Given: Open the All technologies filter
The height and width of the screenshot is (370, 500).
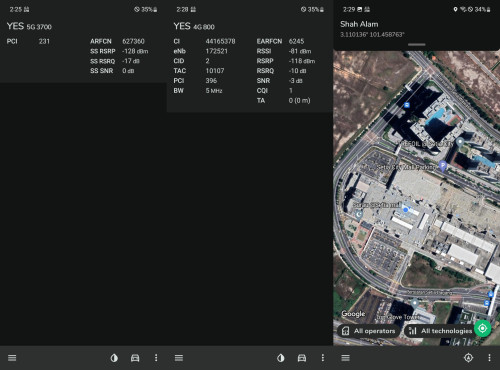Looking at the screenshot, I should pos(440,331).
